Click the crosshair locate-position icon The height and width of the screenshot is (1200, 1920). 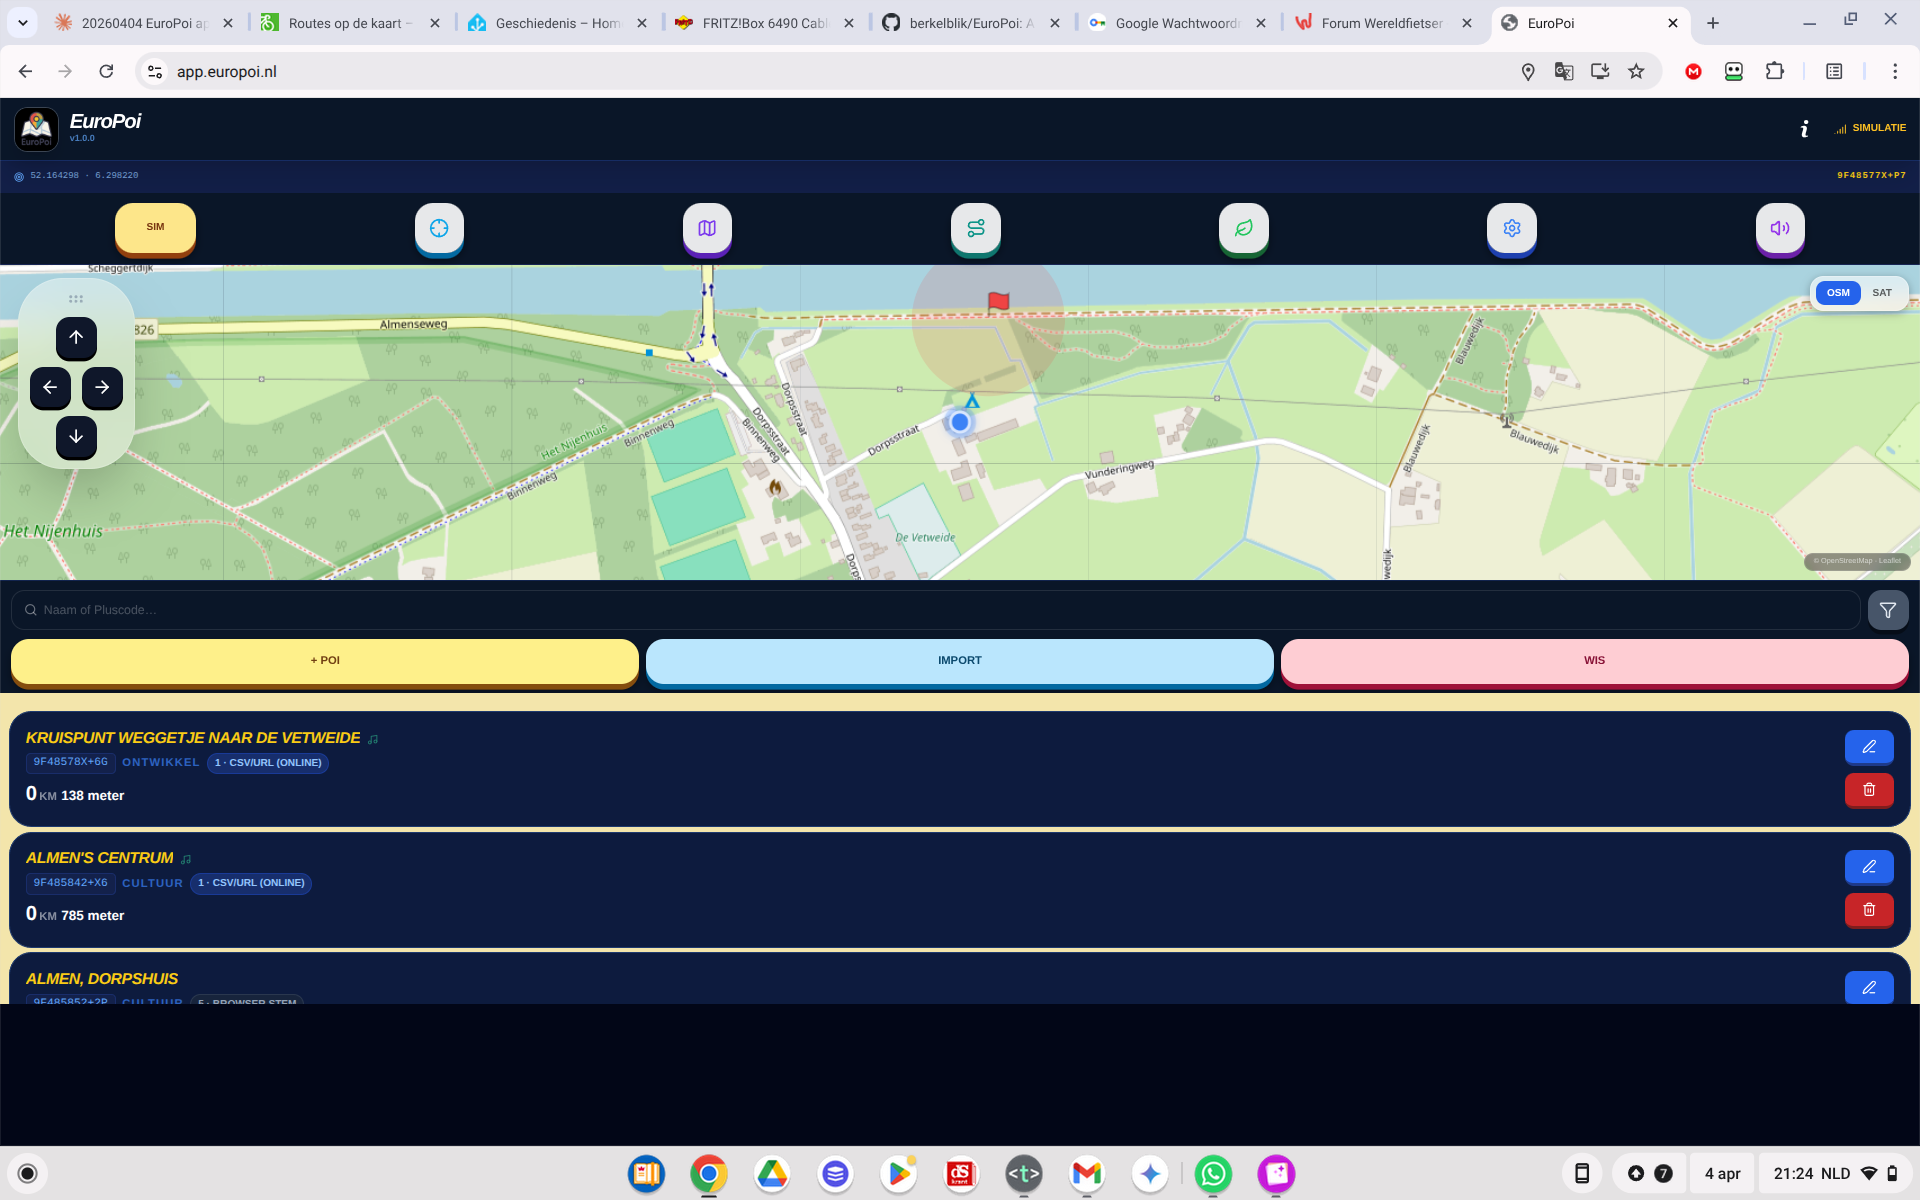pyautogui.click(x=439, y=228)
